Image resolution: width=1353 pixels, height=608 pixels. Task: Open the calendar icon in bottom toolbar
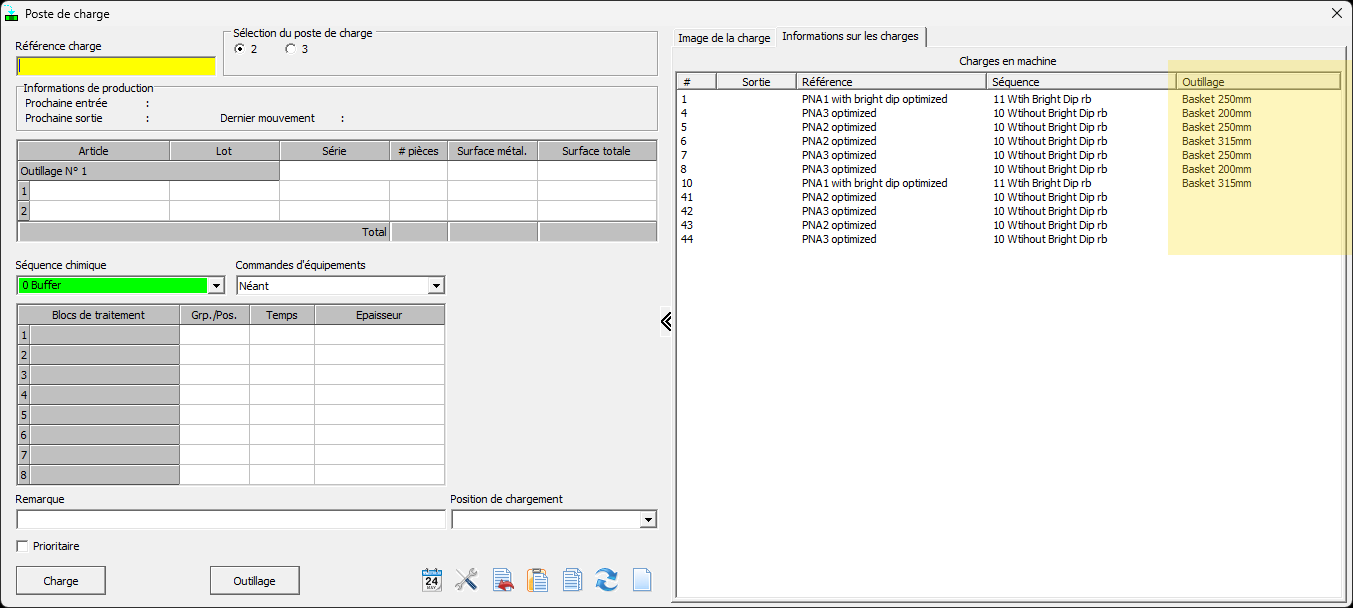[x=432, y=580]
